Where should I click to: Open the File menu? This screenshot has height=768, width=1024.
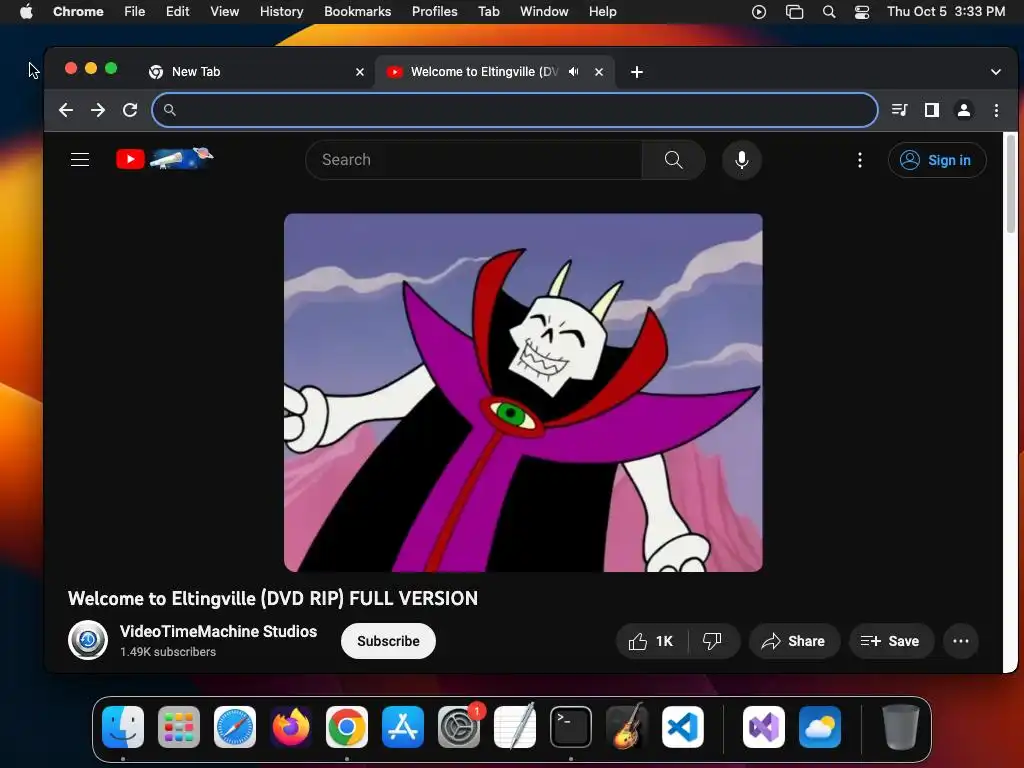135,12
